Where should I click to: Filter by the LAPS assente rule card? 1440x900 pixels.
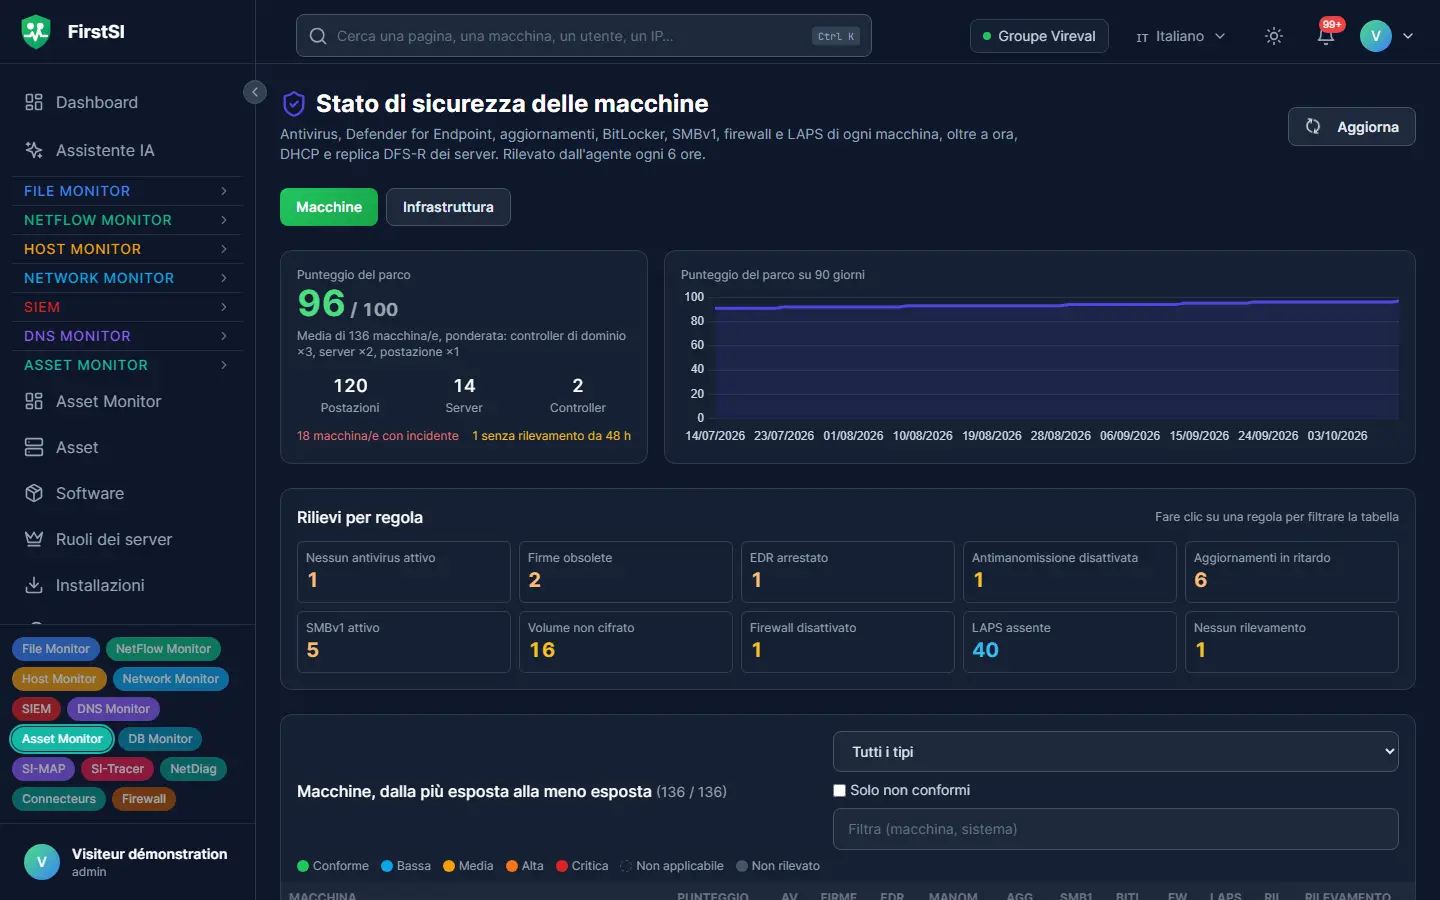tap(1069, 642)
